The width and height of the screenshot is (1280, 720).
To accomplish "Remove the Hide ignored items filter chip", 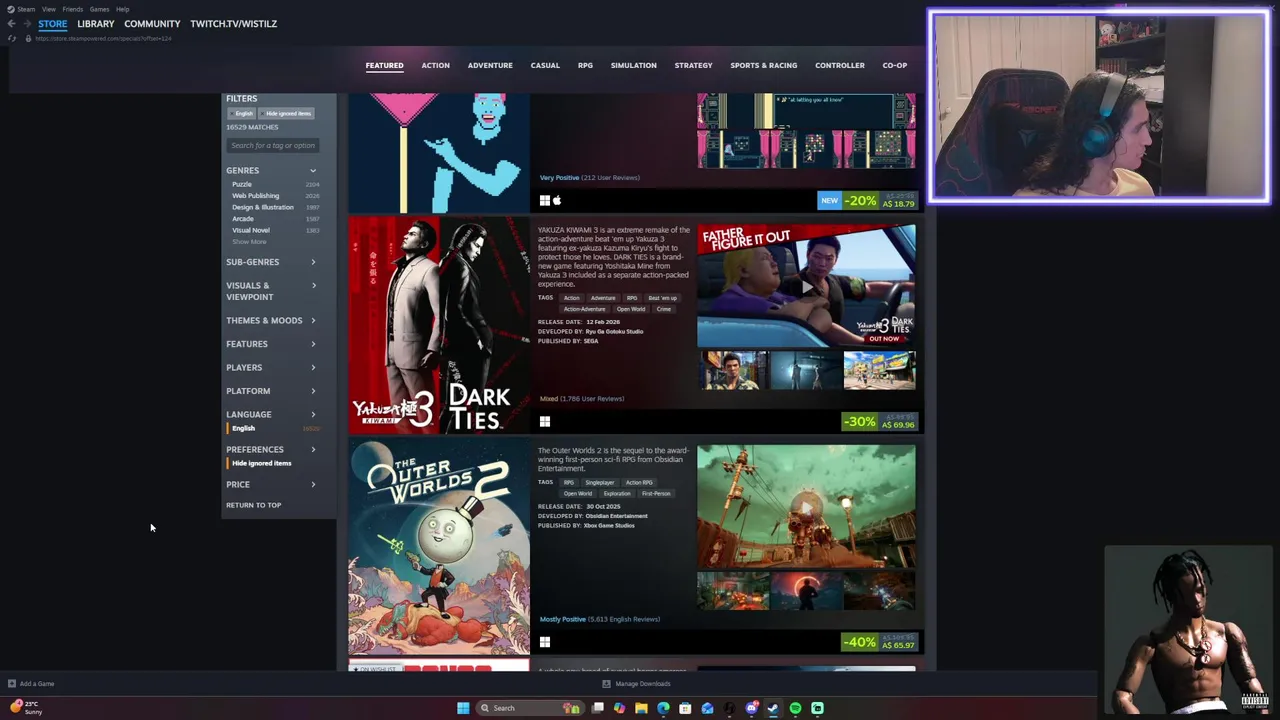I will click(x=288, y=113).
